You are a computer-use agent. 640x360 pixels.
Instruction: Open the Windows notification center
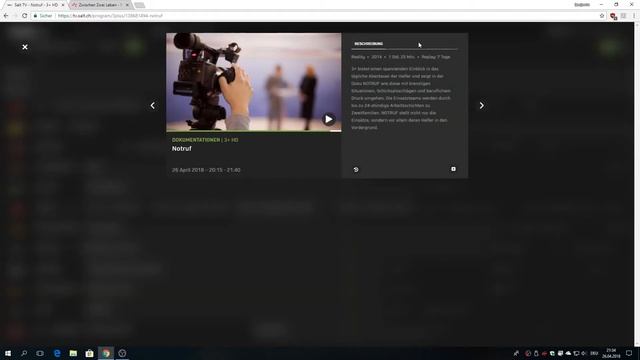[629, 353]
